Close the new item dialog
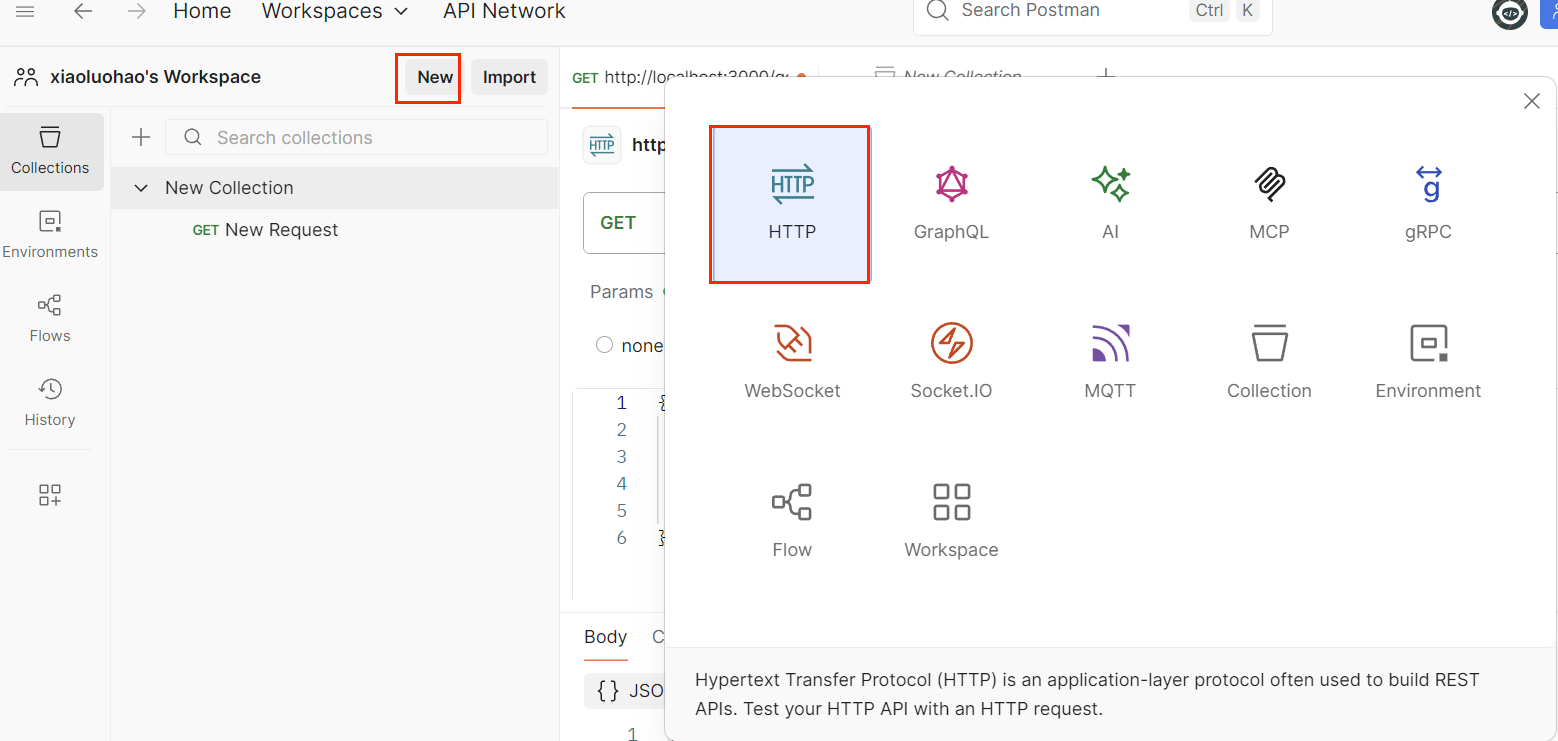Image resolution: width=1558 pixels, height=741 pixels. [x=1531, y=101]
